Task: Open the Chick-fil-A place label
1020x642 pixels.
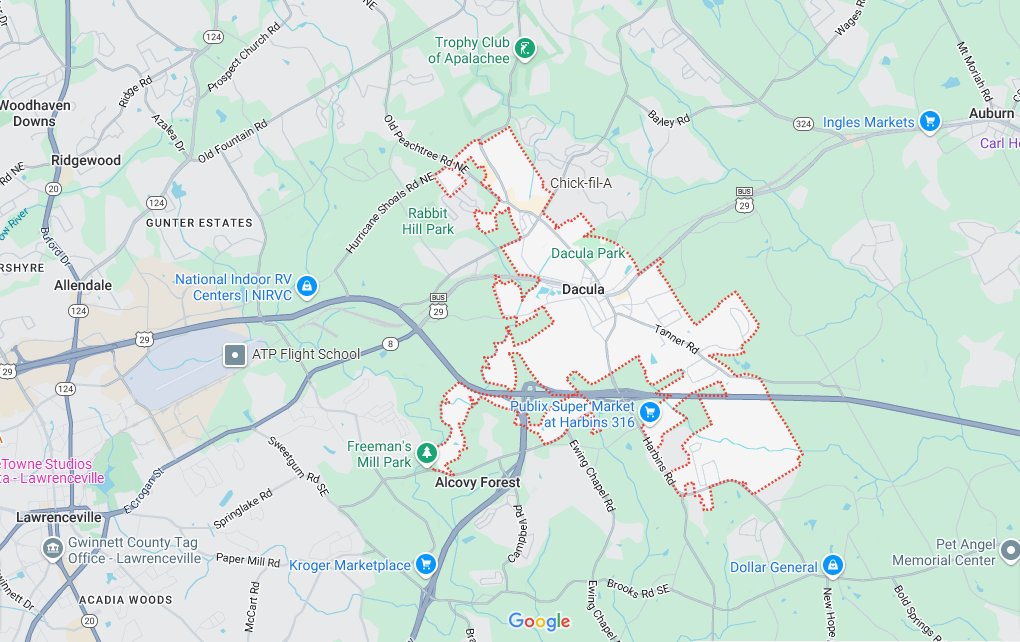Action: click(x=581, y=183)
